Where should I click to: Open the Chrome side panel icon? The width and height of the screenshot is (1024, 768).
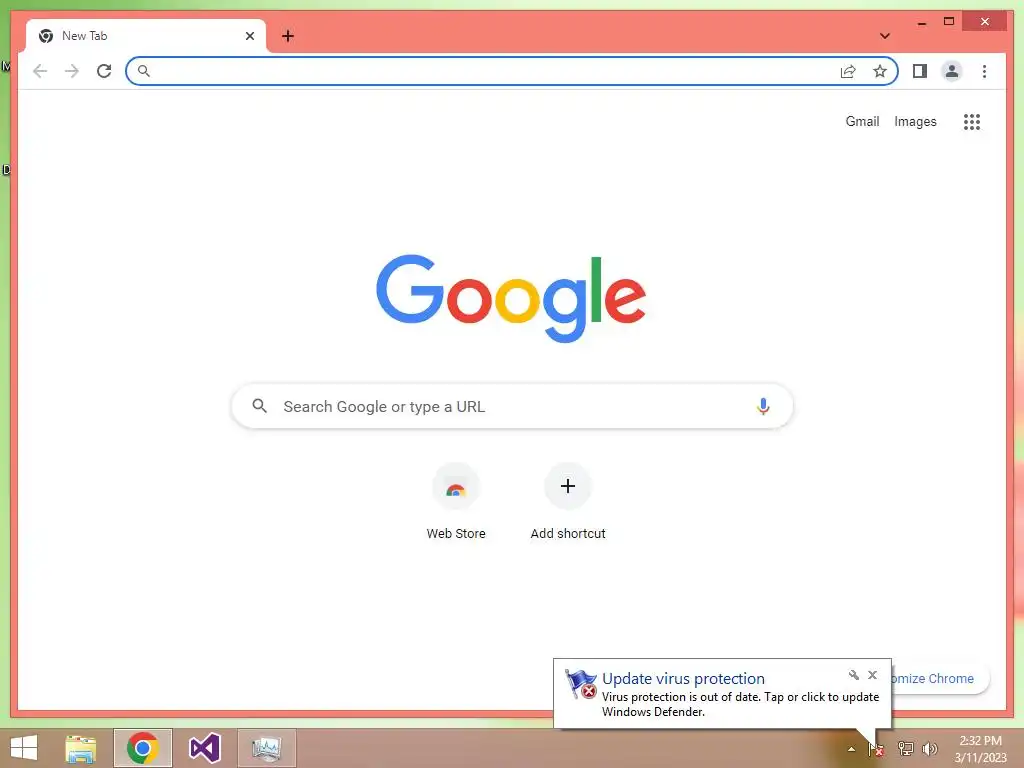(x=920, y=71)
